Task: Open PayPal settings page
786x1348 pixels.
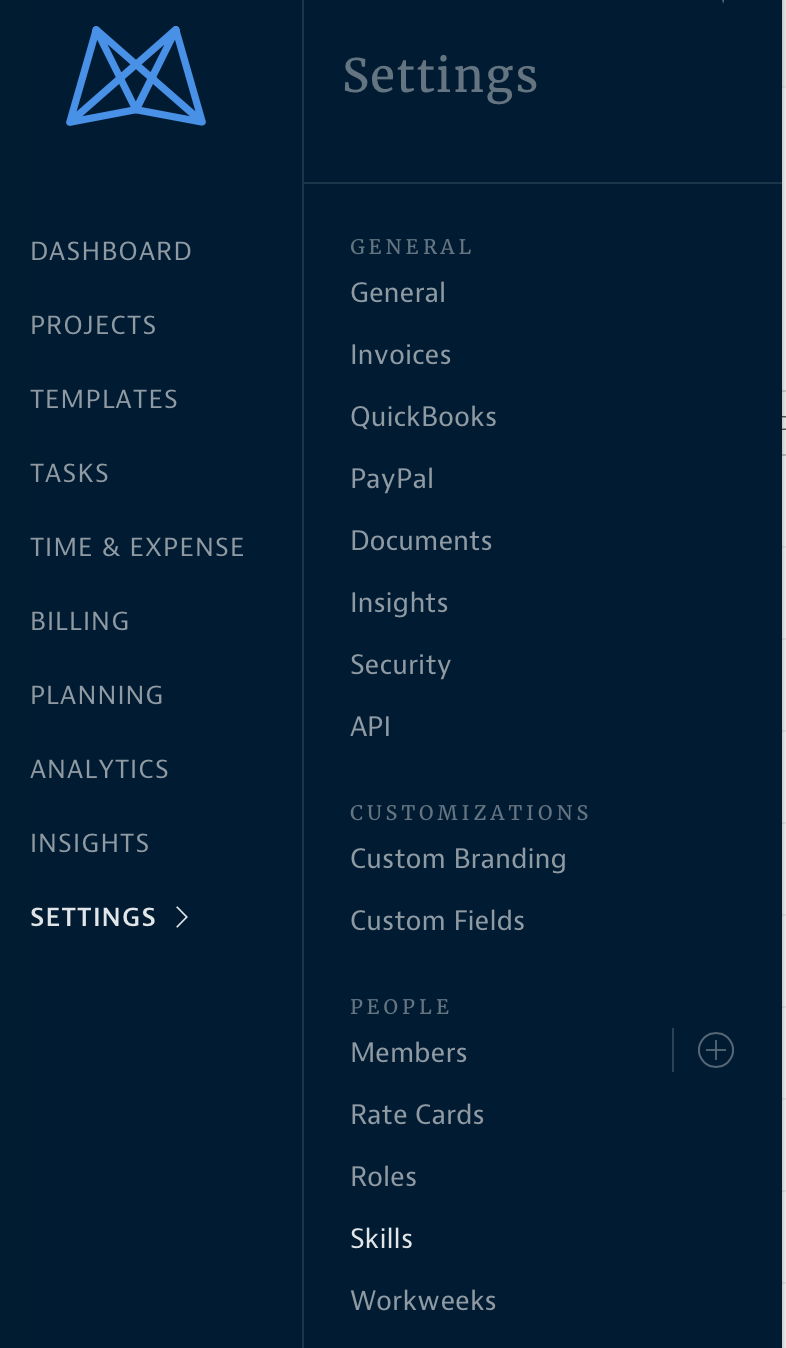Action: pos(392,479)
